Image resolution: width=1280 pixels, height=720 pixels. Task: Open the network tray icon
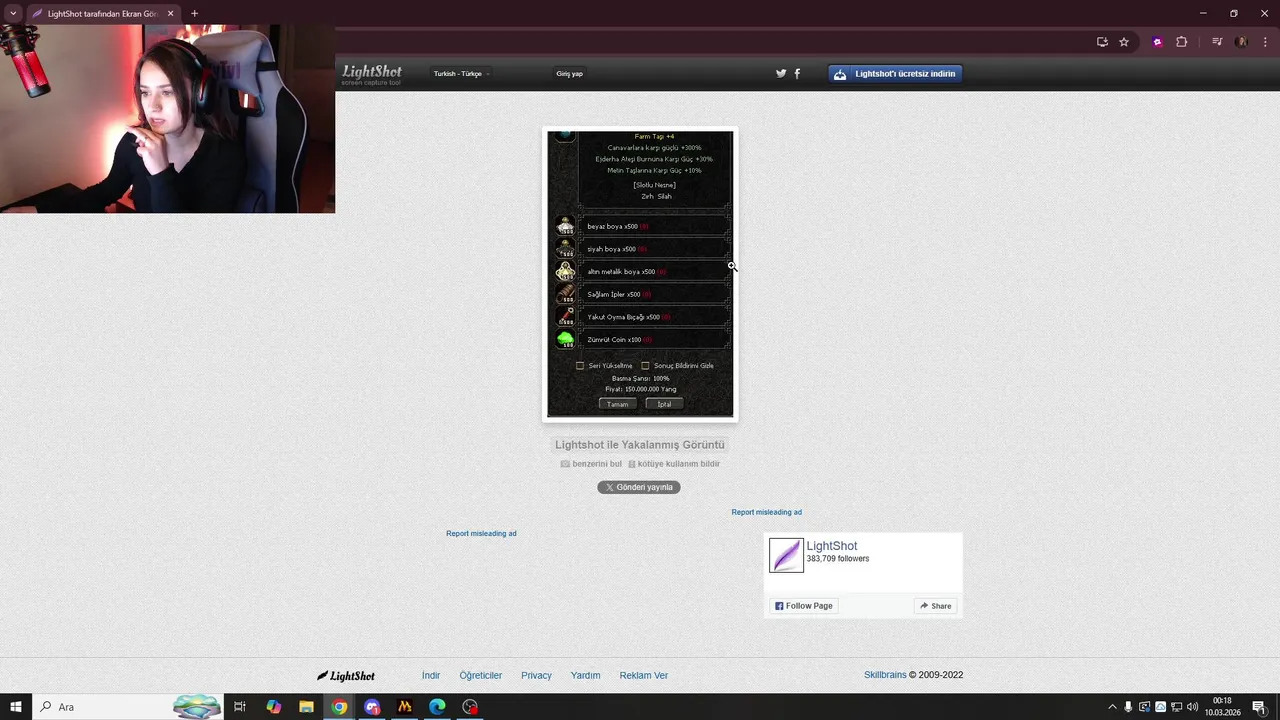coord(1176,707)
